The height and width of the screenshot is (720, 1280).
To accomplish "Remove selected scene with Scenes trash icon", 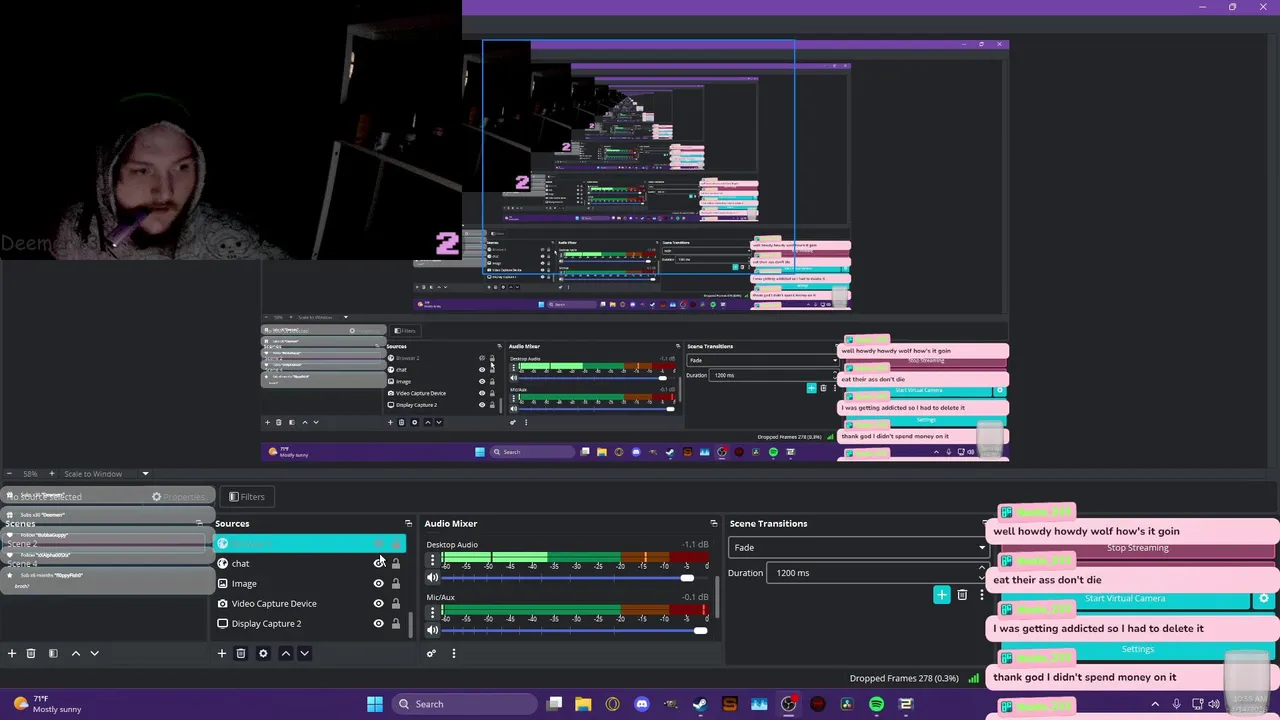I will (x=31, y=653).
